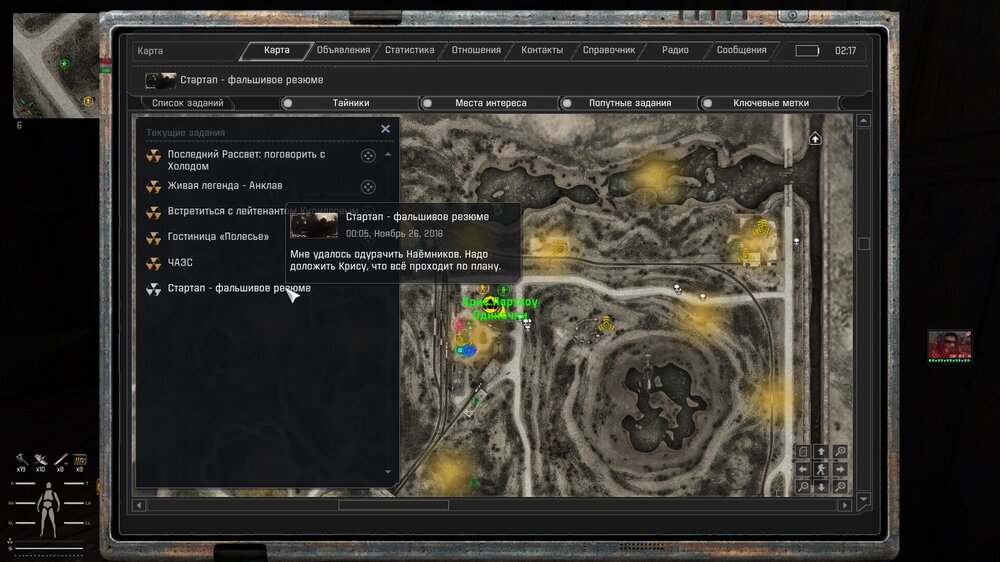Screen dimensions: 1000x562
Task: Click the Список заданий button
Action: pyautogui.click(x=188, y=103)
